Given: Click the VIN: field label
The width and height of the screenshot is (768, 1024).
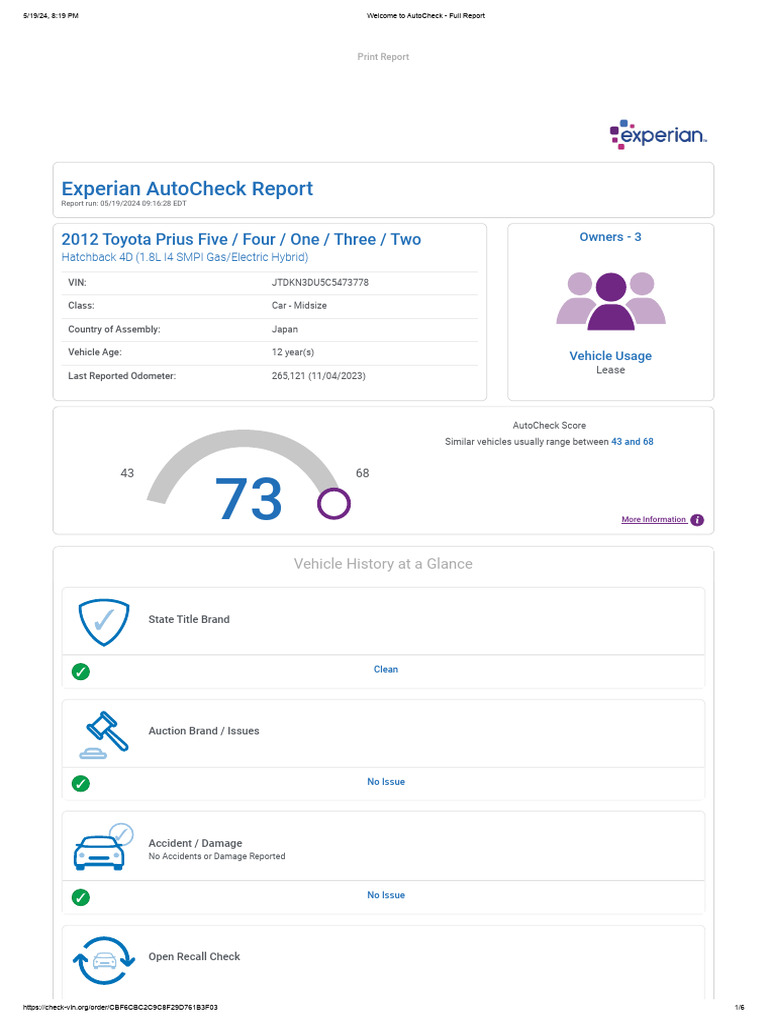Looking at the screenshot, I should 77,283.
